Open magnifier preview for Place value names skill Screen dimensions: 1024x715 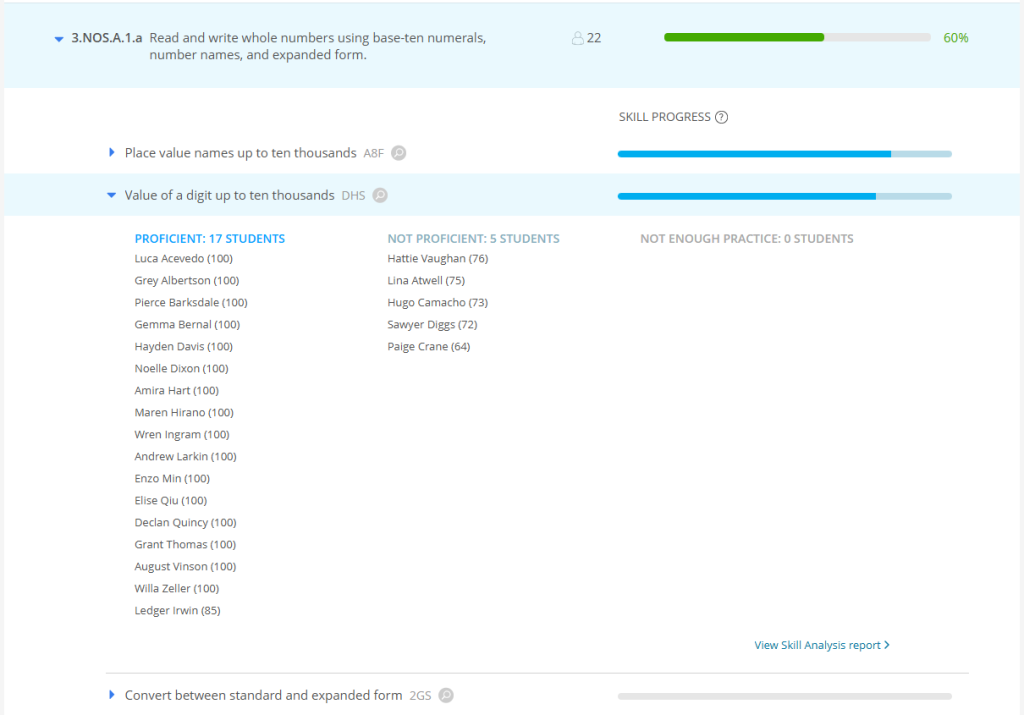398,153
